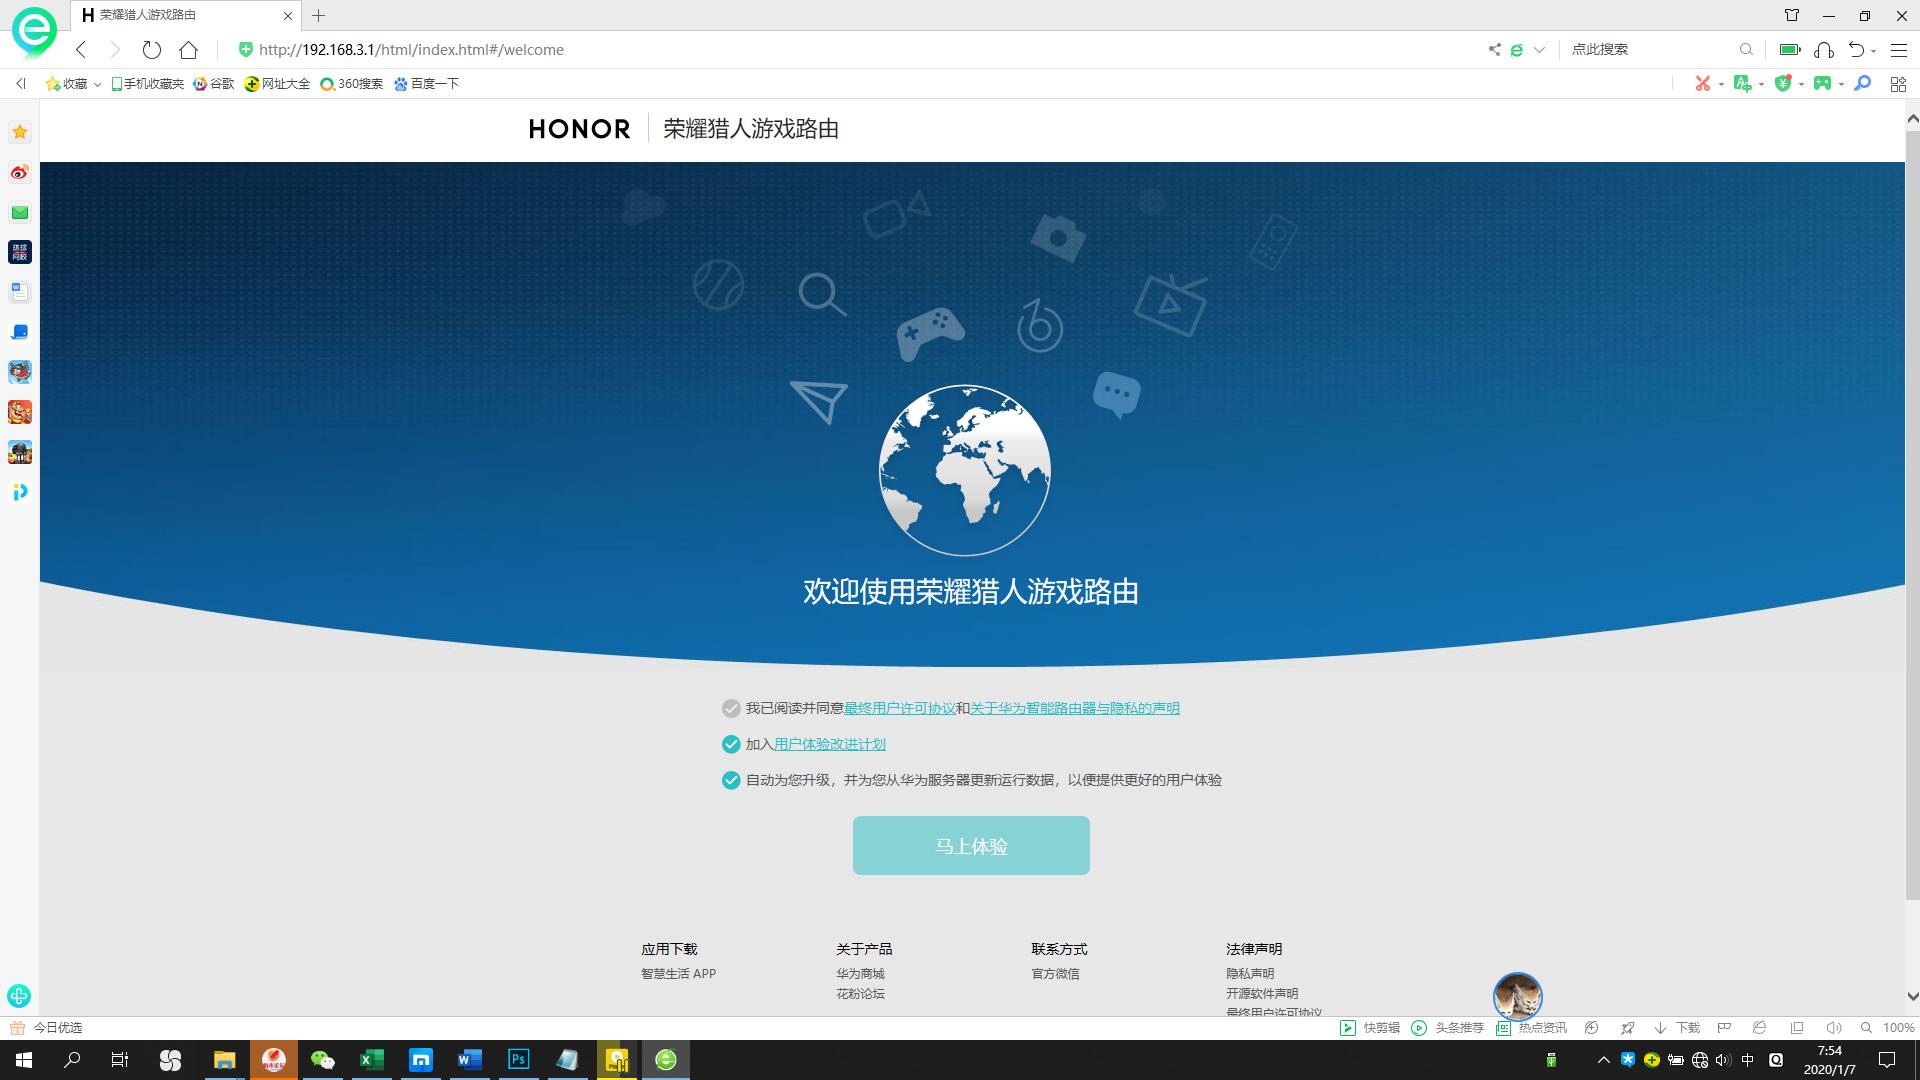Check the 我已阅读并同意 agreement checkbox
Viewport: 1920px width, 1080px height.
729,708
